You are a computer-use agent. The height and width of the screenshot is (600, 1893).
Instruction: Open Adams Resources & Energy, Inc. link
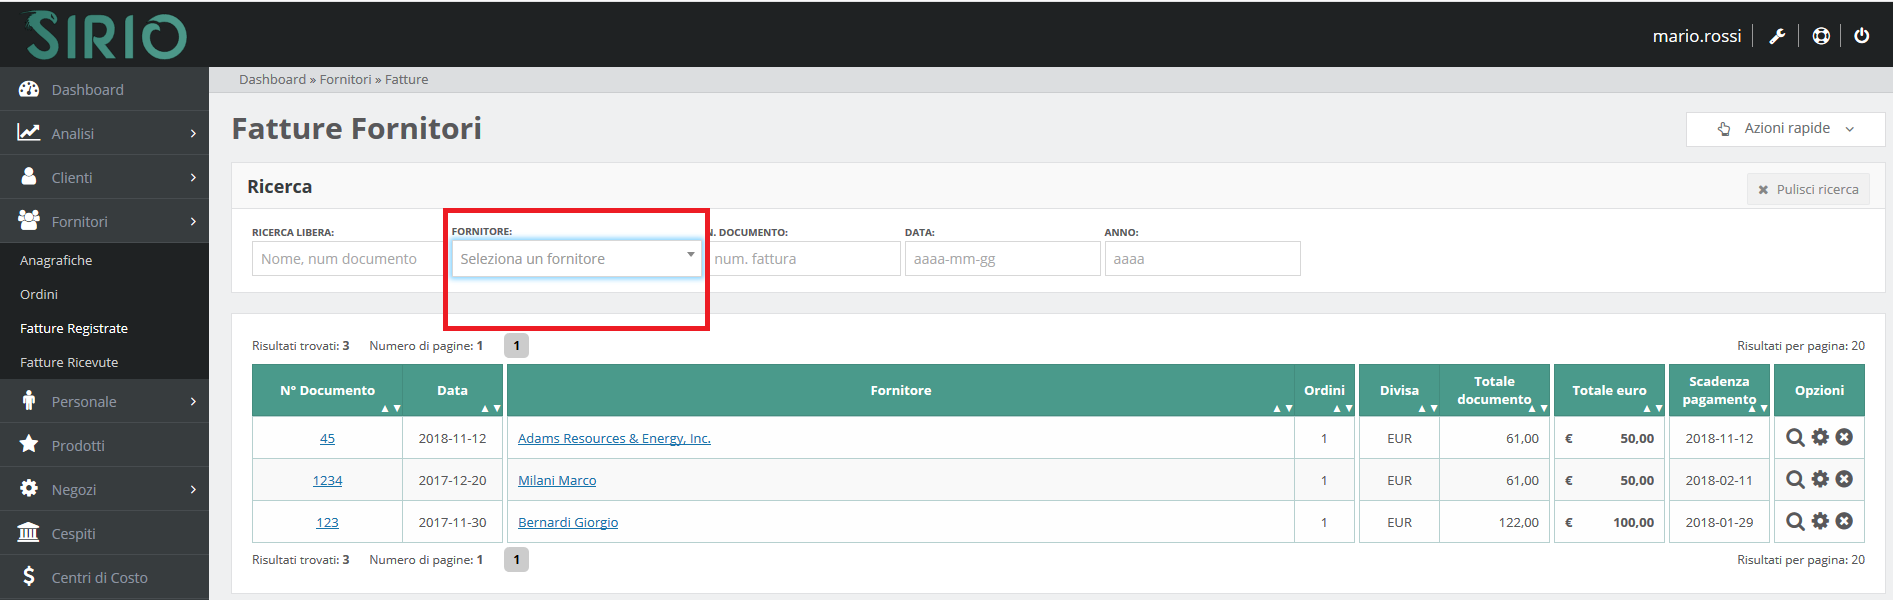click(x=614, y=438)
